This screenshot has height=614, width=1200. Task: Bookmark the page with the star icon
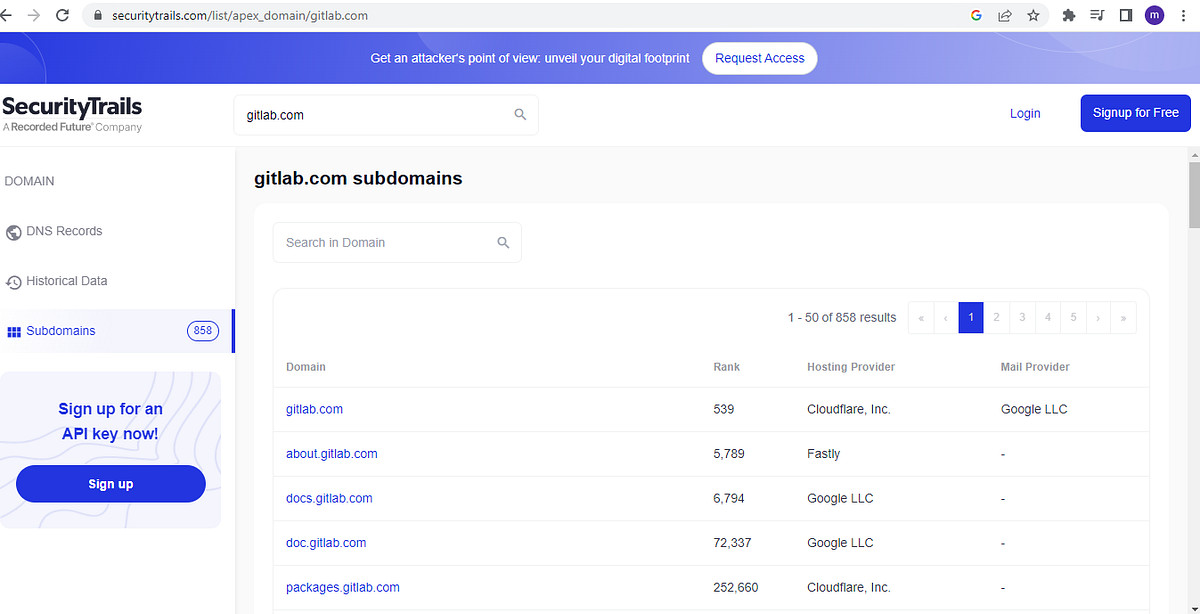point(1033,15)
